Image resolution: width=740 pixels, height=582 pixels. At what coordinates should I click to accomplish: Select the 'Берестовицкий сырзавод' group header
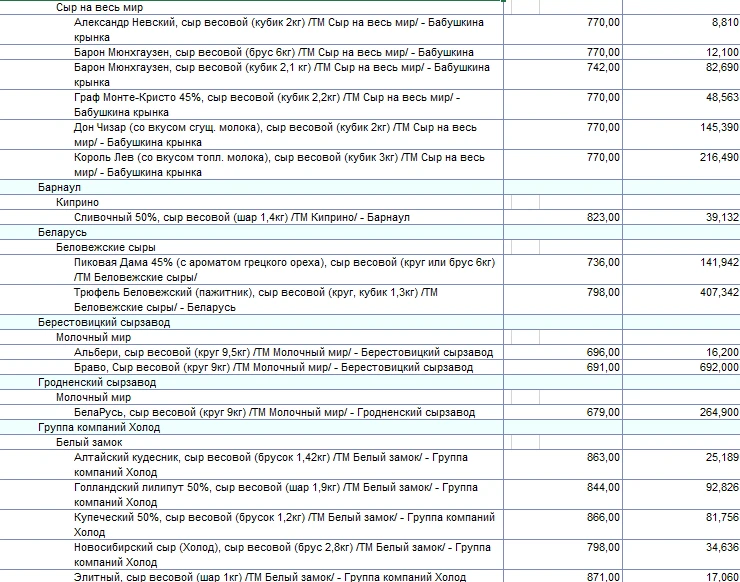tap(104, 323)
